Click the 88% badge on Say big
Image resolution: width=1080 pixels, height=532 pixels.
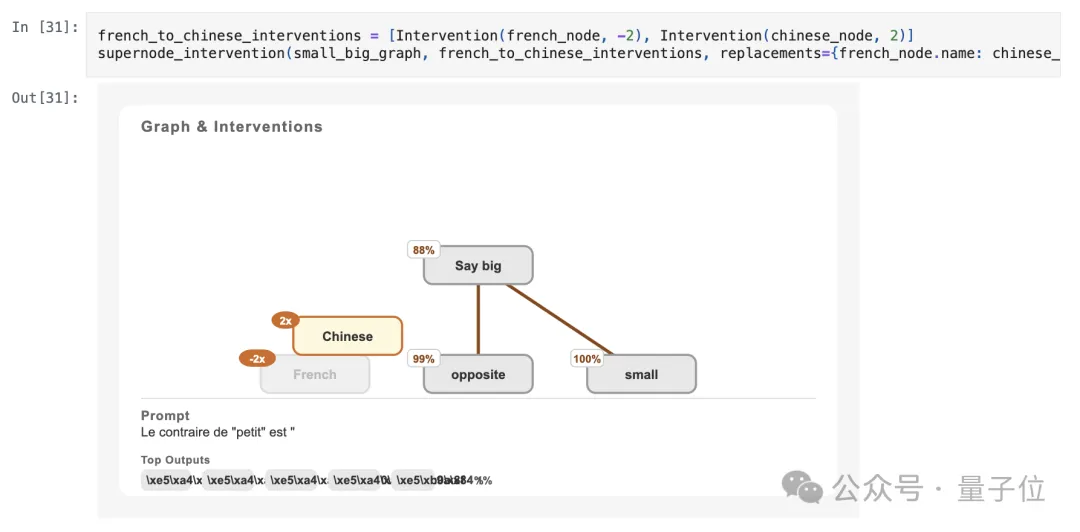[423, 250]
